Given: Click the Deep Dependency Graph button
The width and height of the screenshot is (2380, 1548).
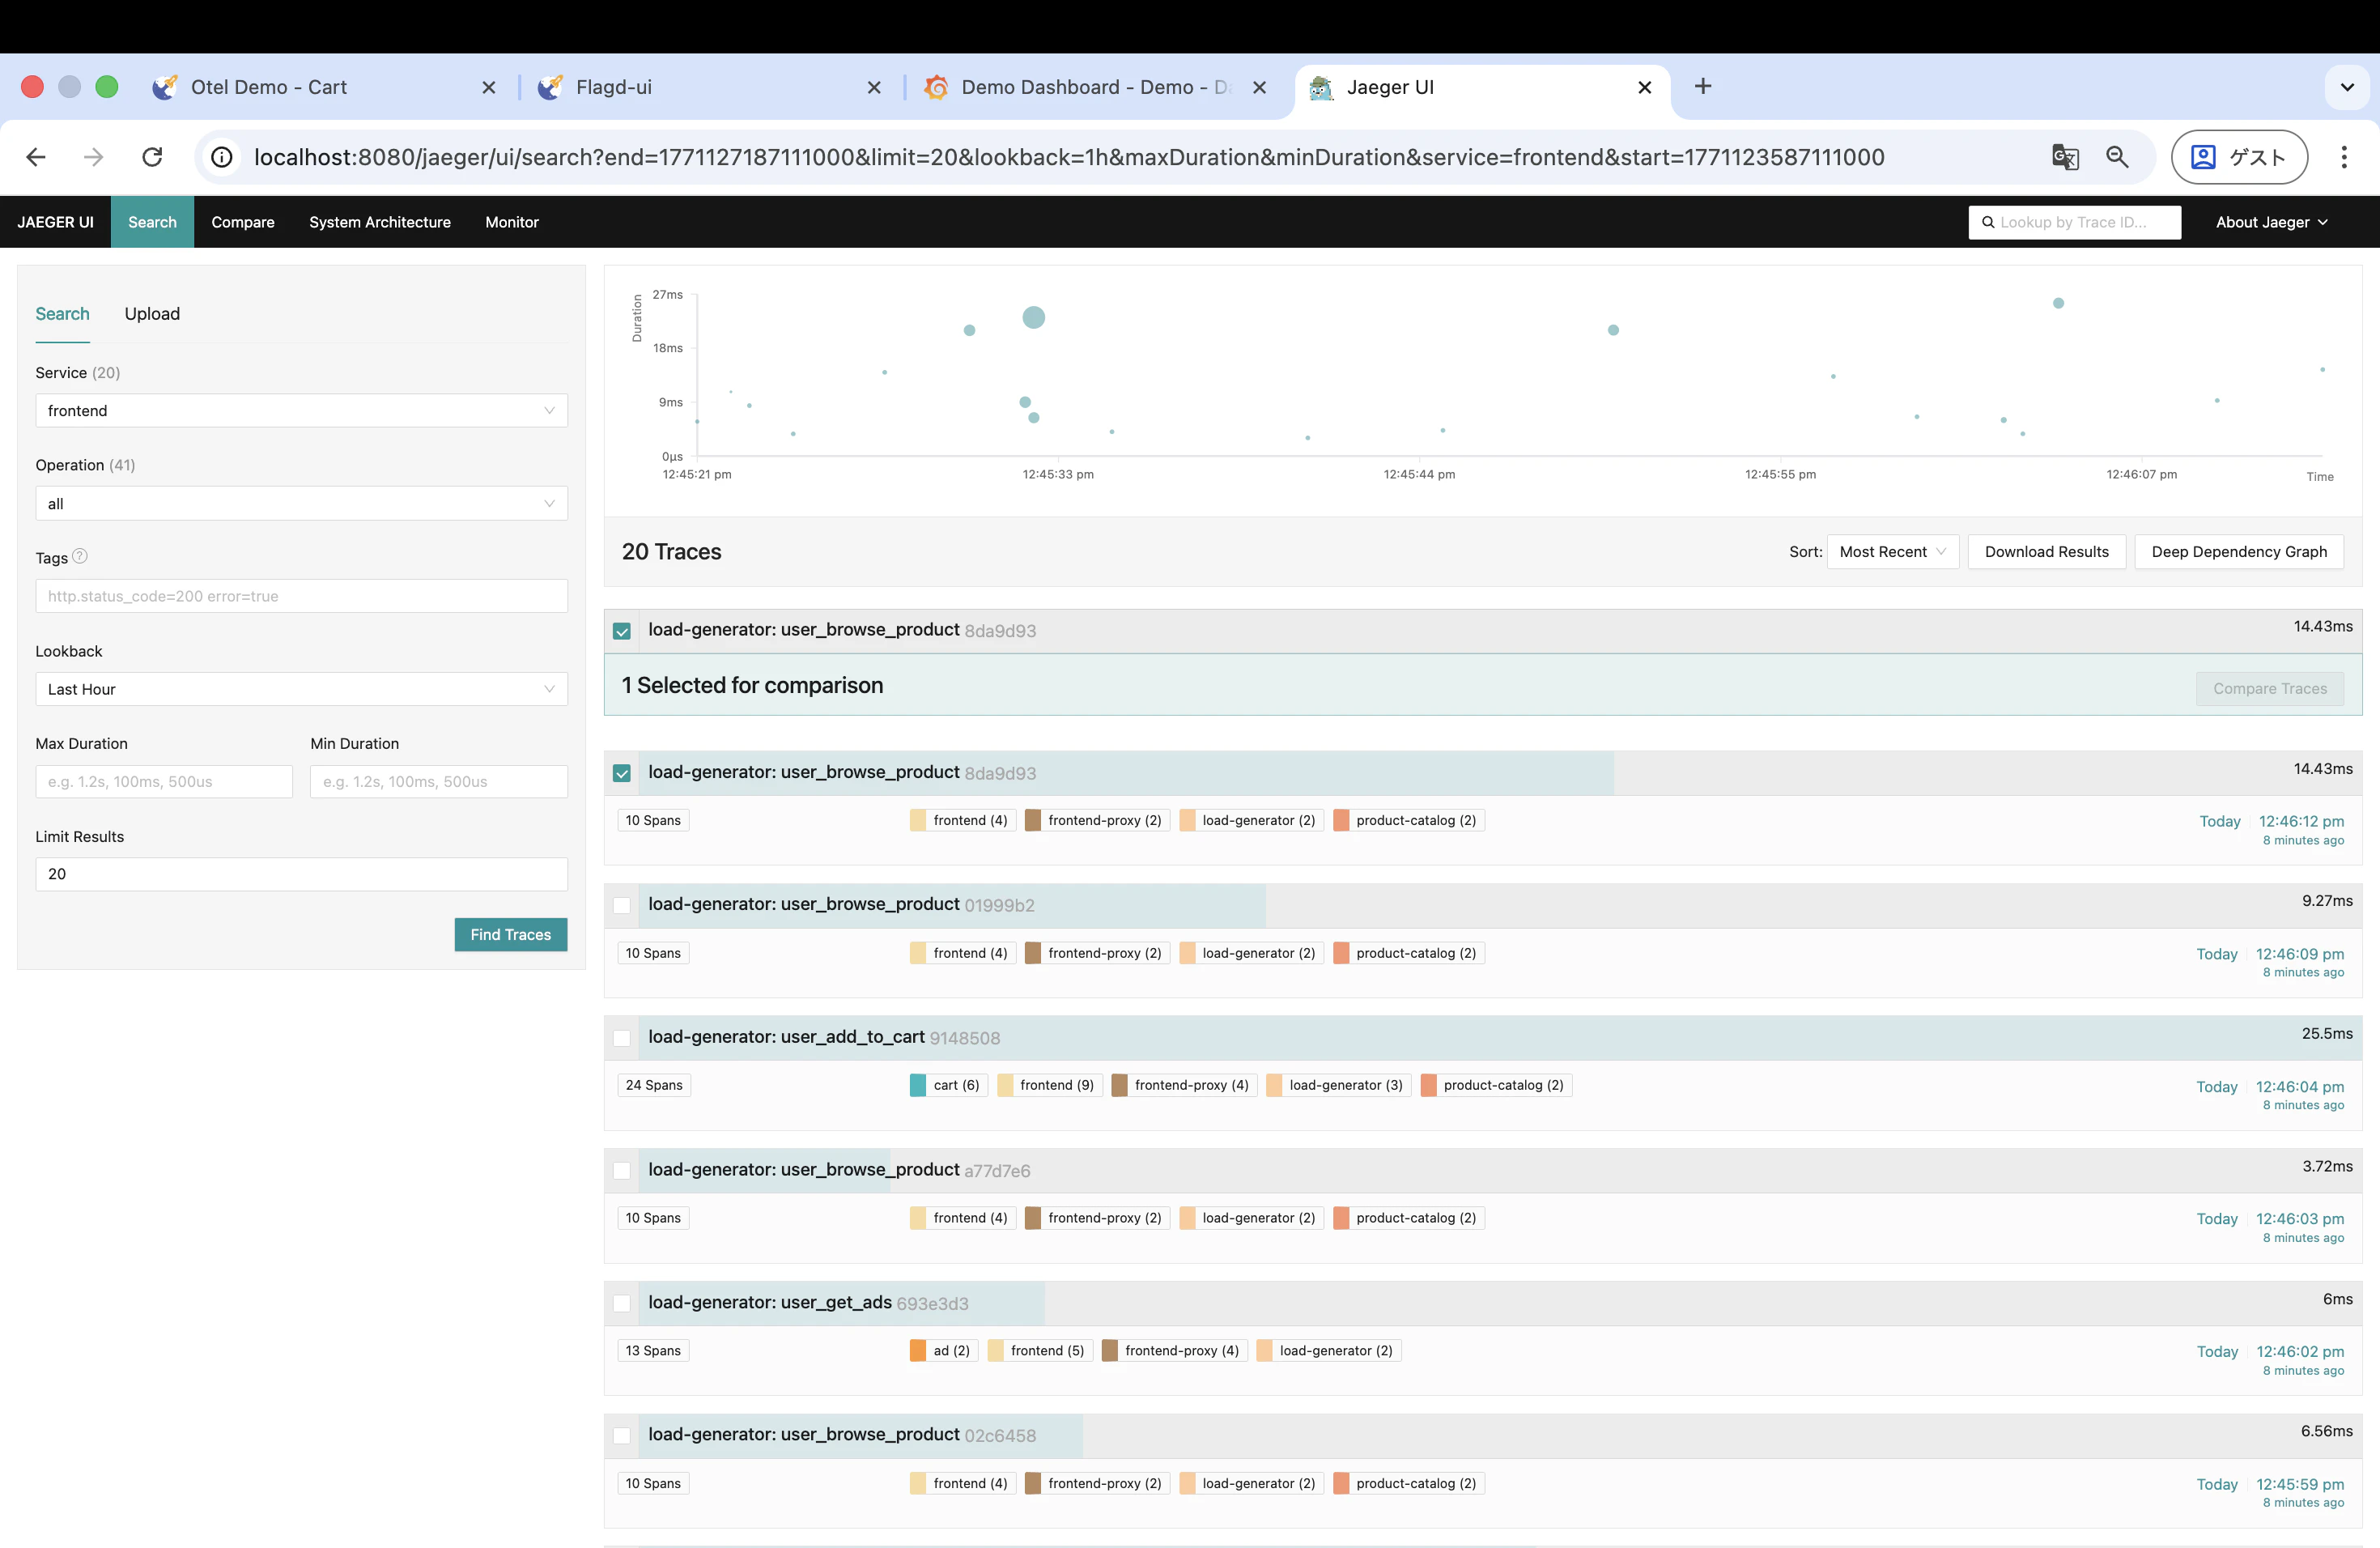Looking at the screenshot, I should [2238, 552].
